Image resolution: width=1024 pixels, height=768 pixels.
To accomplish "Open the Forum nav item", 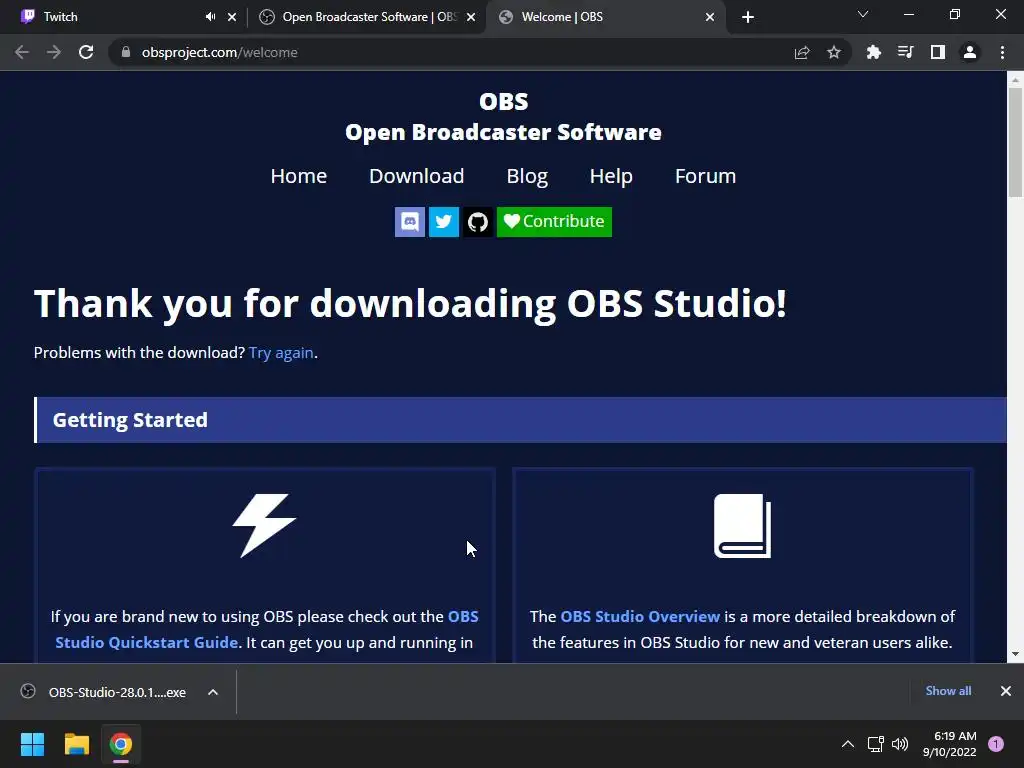I will (x=705, y=176).
